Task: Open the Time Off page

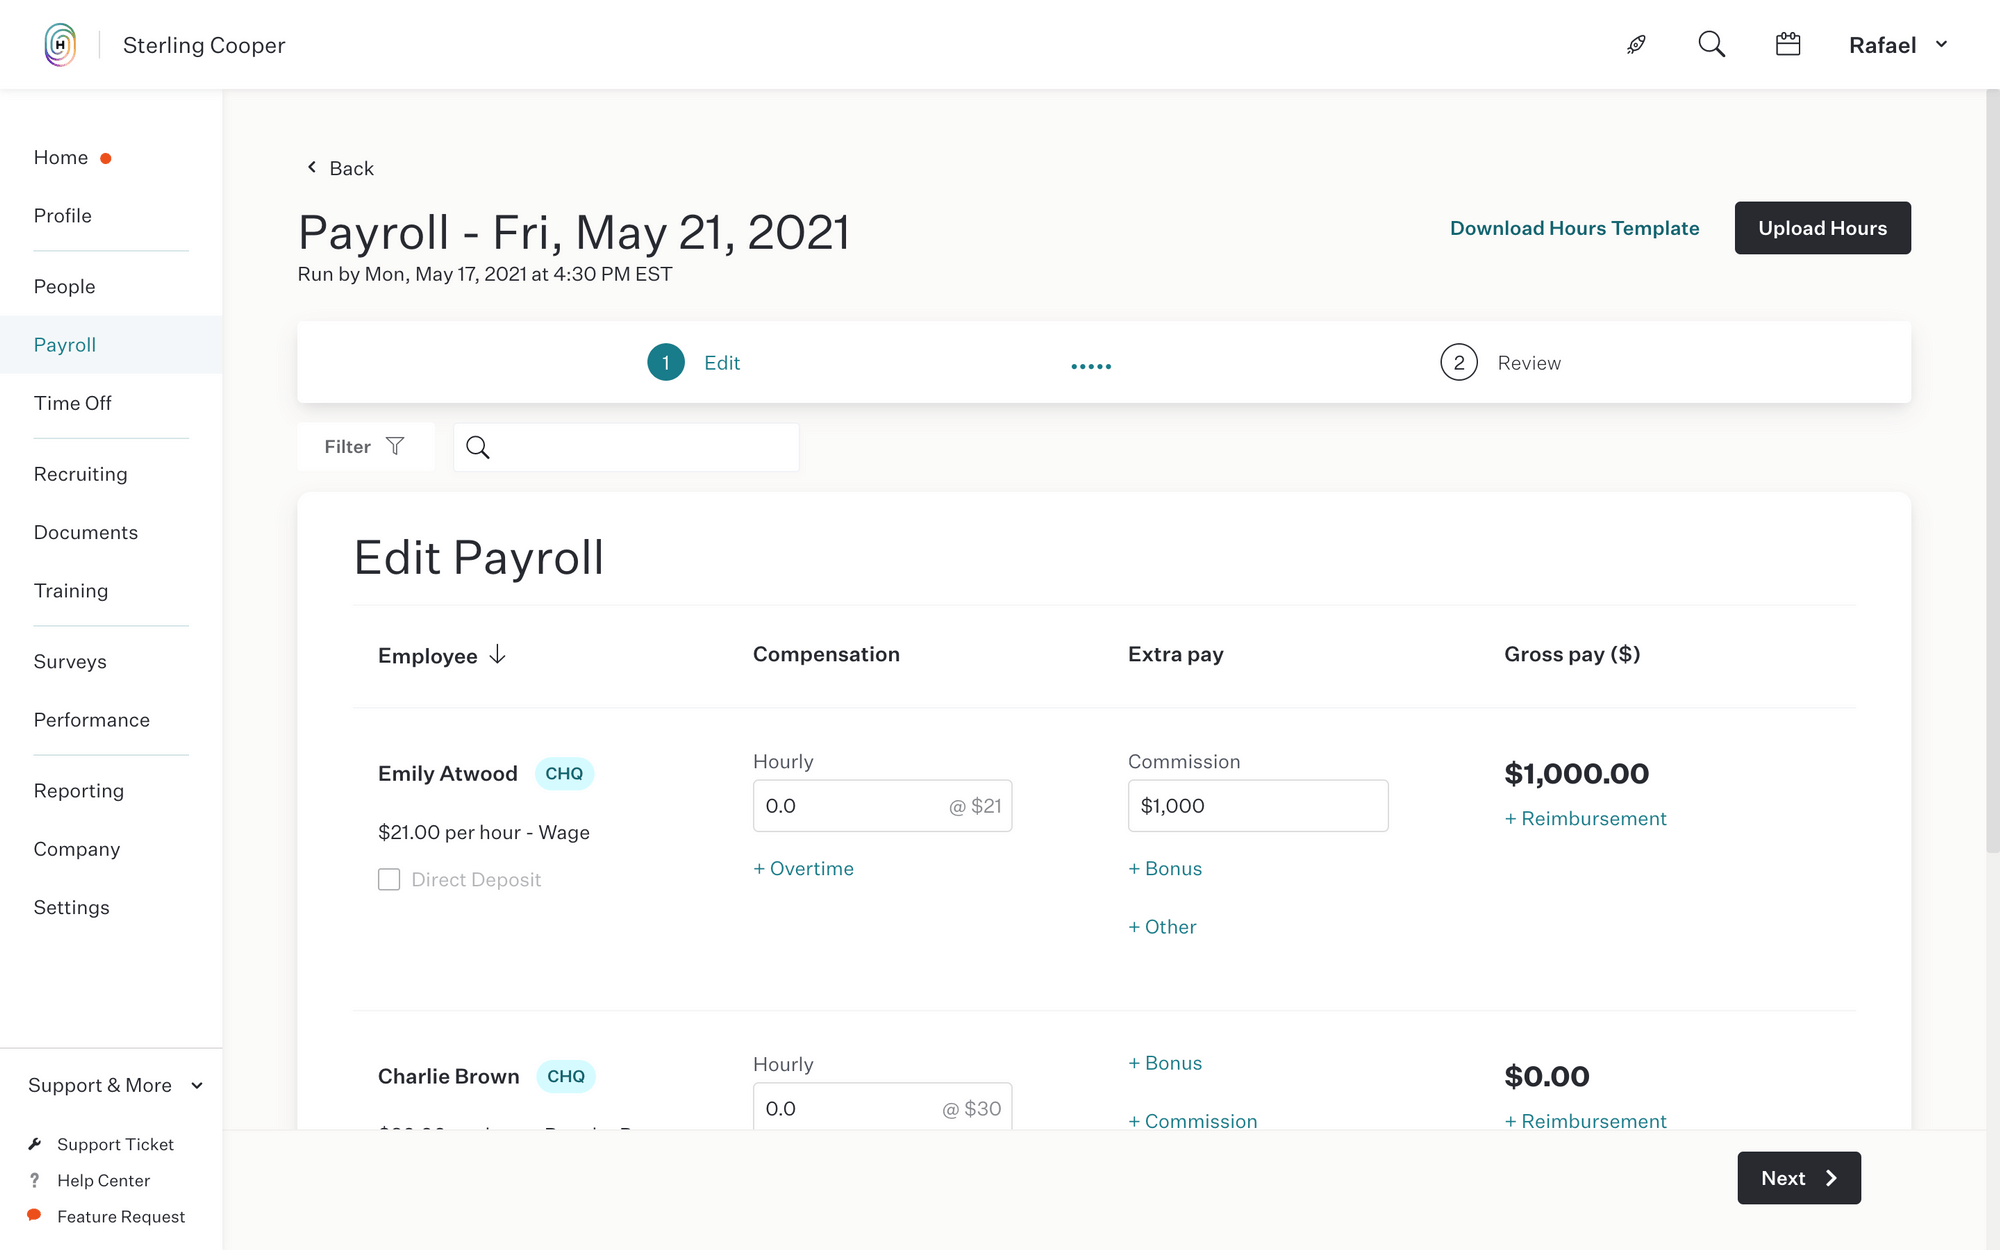Action: coord(72,403)
